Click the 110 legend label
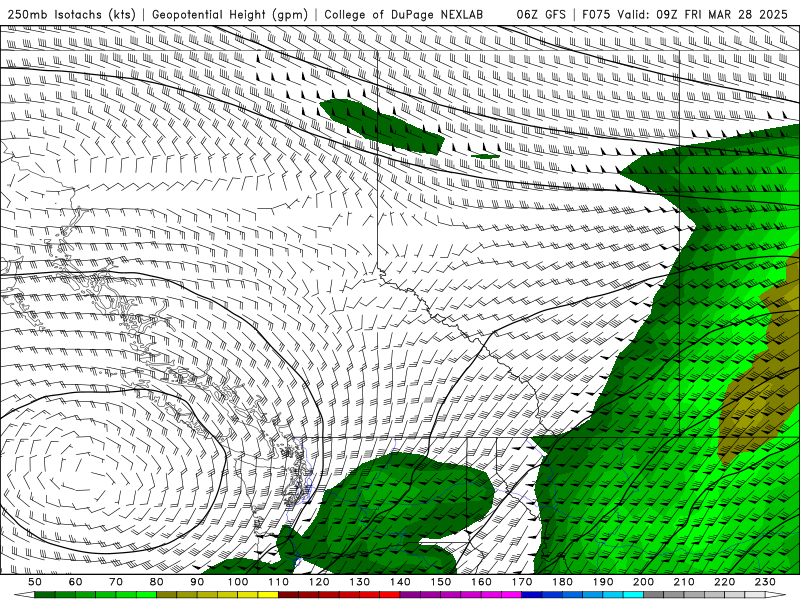800x600 pixels. 279,582
